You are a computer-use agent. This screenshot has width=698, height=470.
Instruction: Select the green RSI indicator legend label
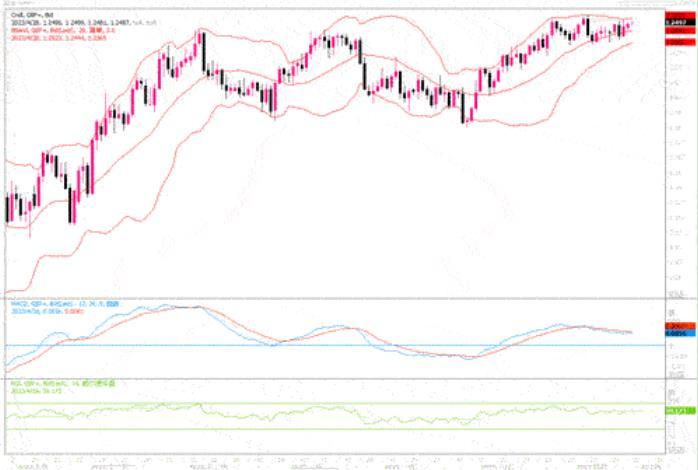click(62, 384)
